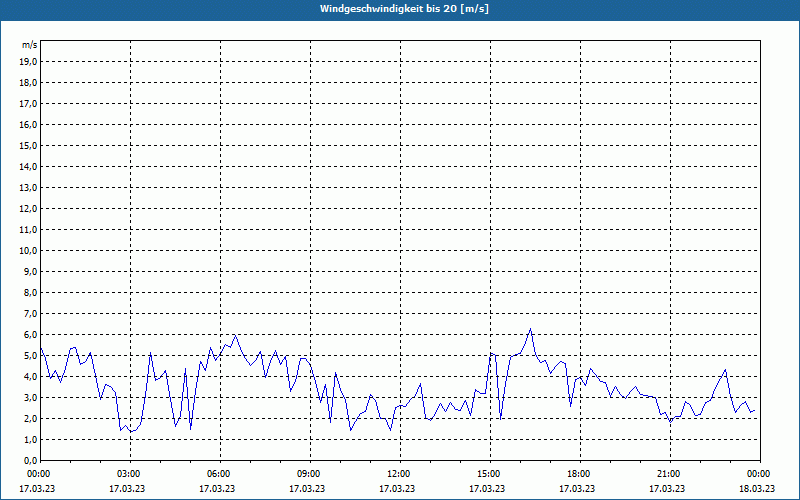Click the '10,0' y-axis label
The height and width of the screenshot is (500, 800).
28,251
